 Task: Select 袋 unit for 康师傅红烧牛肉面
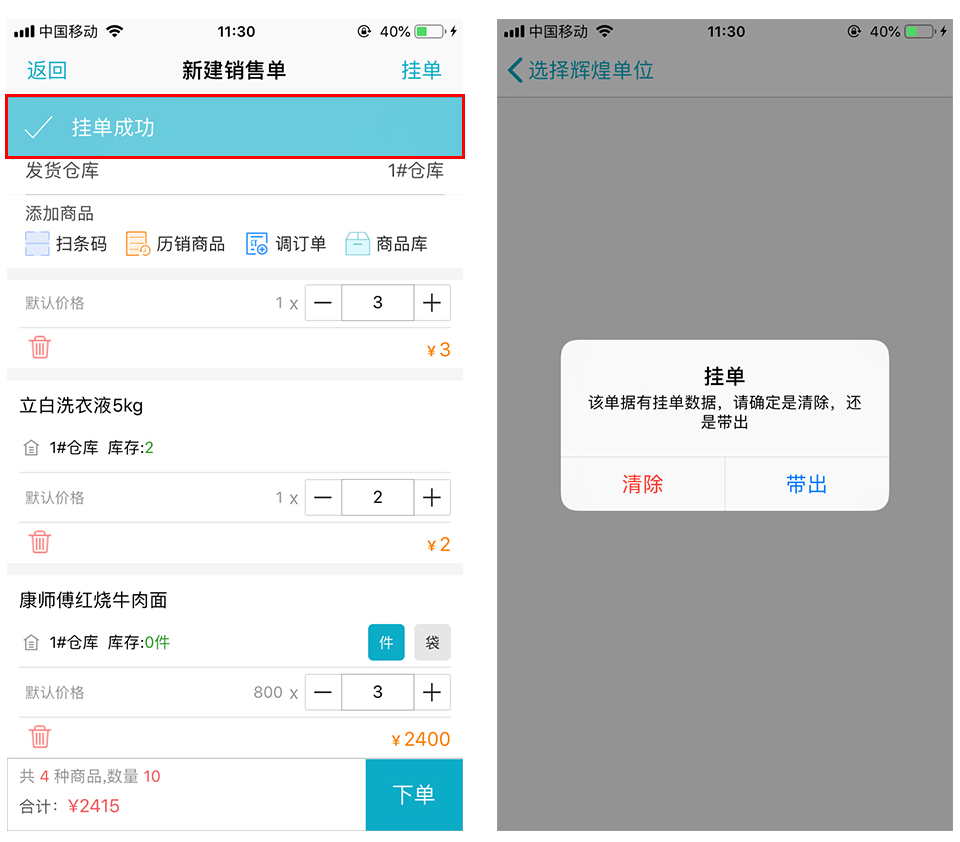(432, 642)
